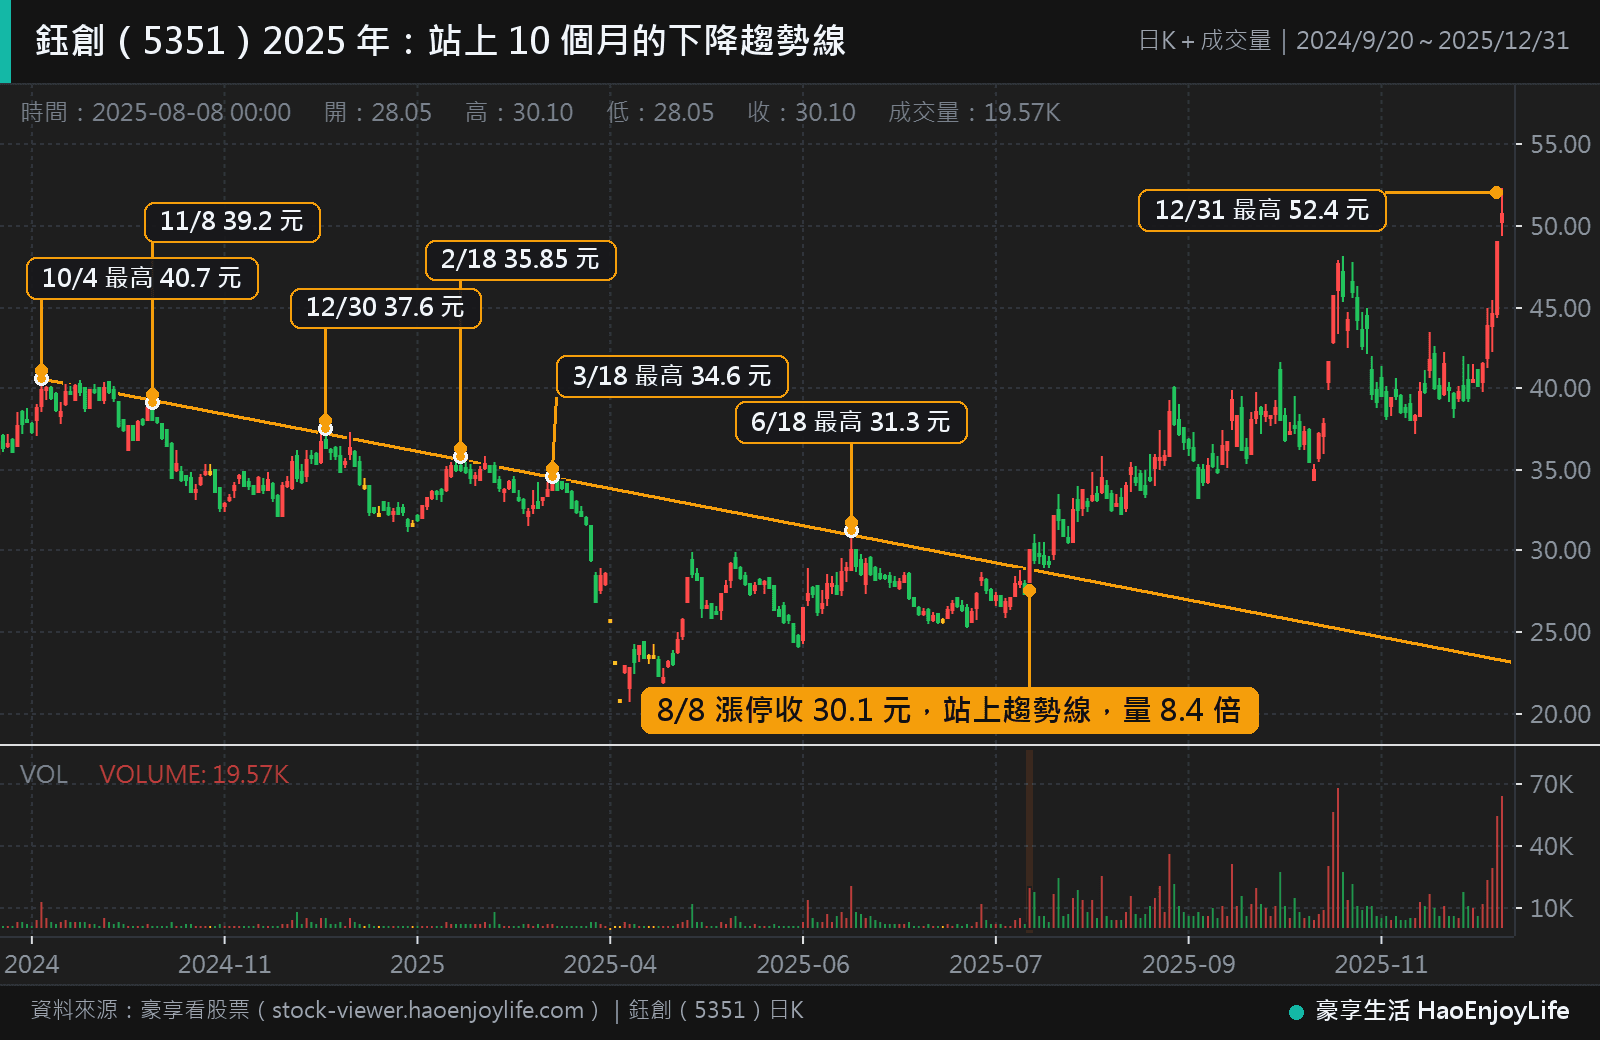
Task: Click the 12/31 最高 52.4 元 label
Action: [1262, 210]
